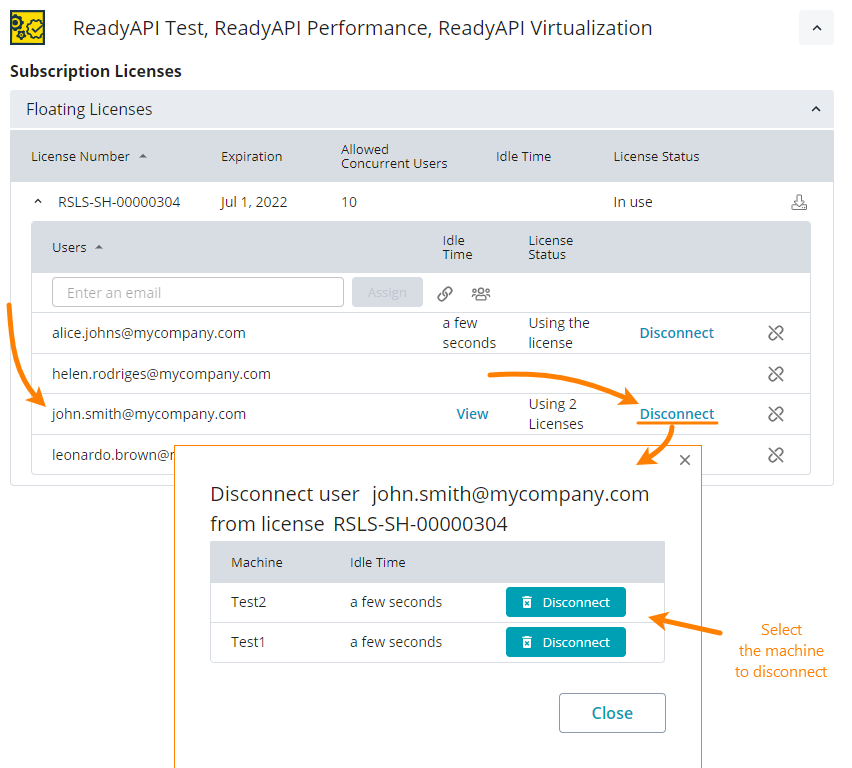Click the user group icon beside Assign
The image size is (852, 768).
(x=481, y=293)
